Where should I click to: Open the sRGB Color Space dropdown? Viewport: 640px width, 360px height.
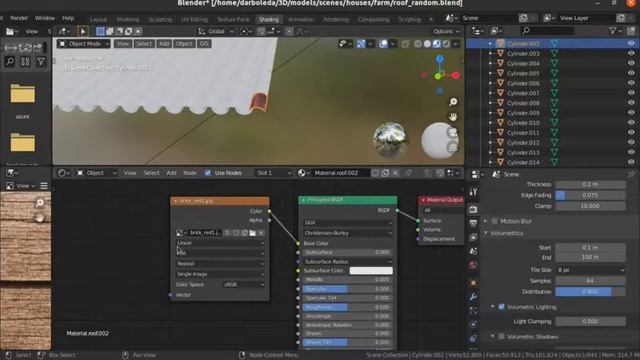point(244,284)
